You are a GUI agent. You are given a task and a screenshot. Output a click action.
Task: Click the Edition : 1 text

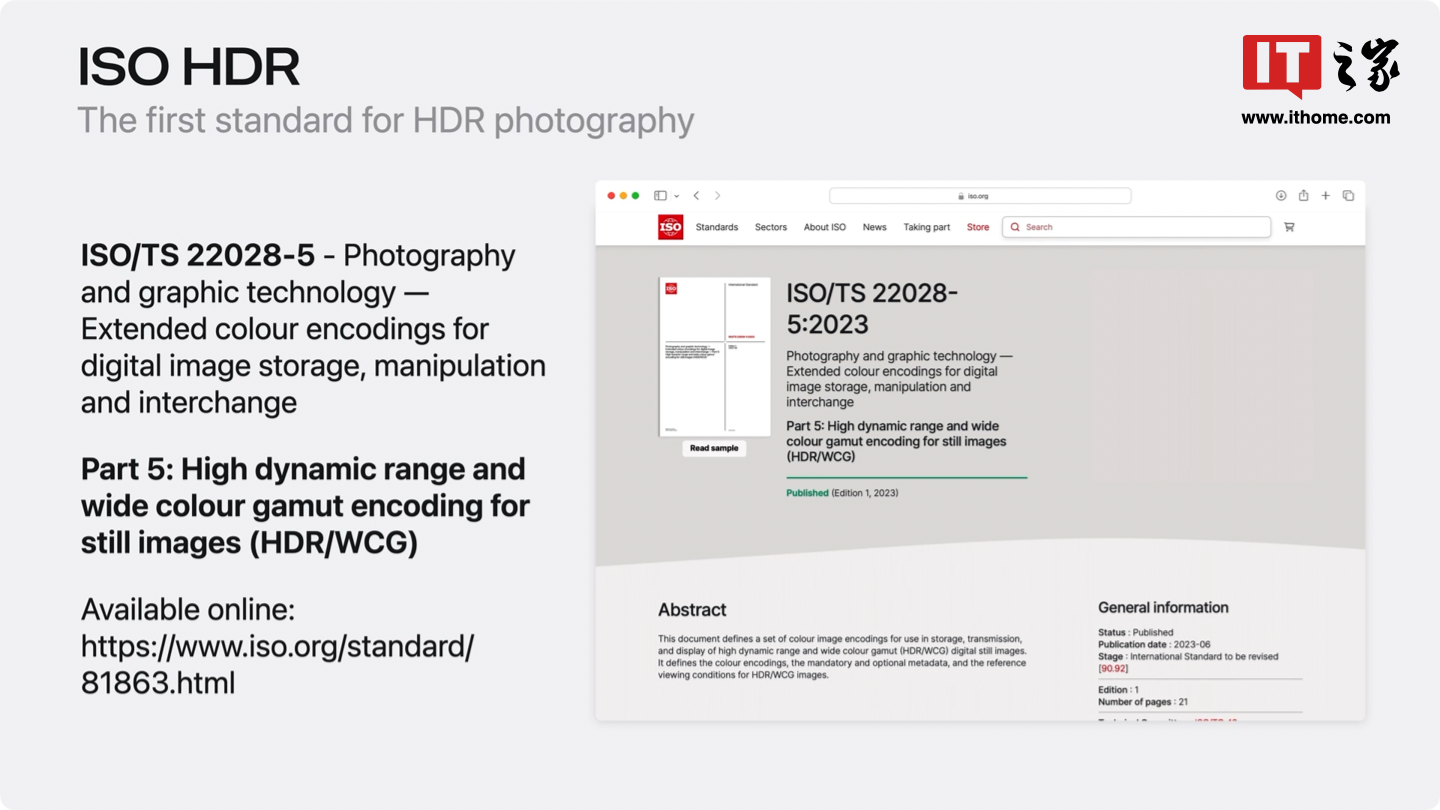(x=1118, y=690)
